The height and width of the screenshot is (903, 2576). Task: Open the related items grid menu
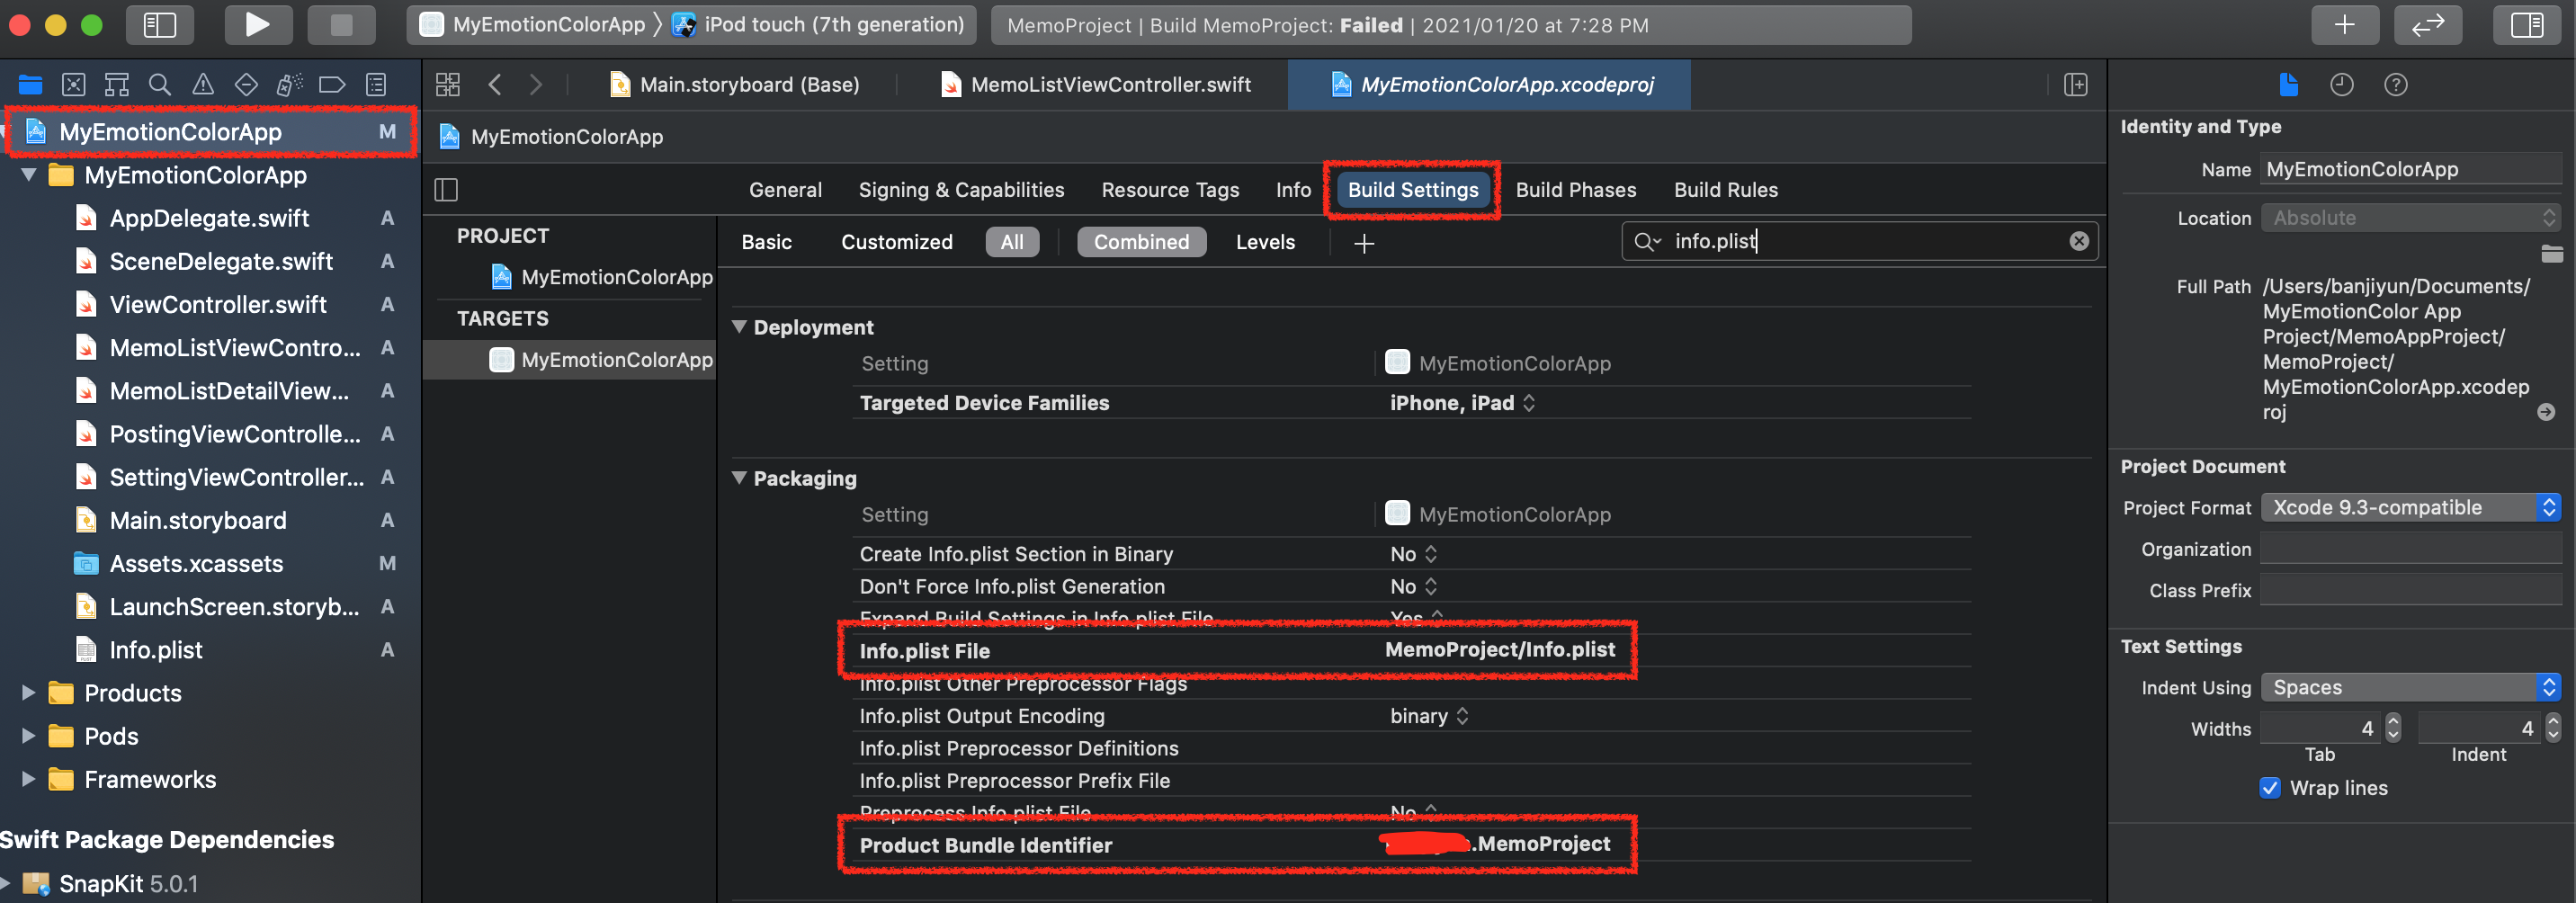tap(448, 85)
